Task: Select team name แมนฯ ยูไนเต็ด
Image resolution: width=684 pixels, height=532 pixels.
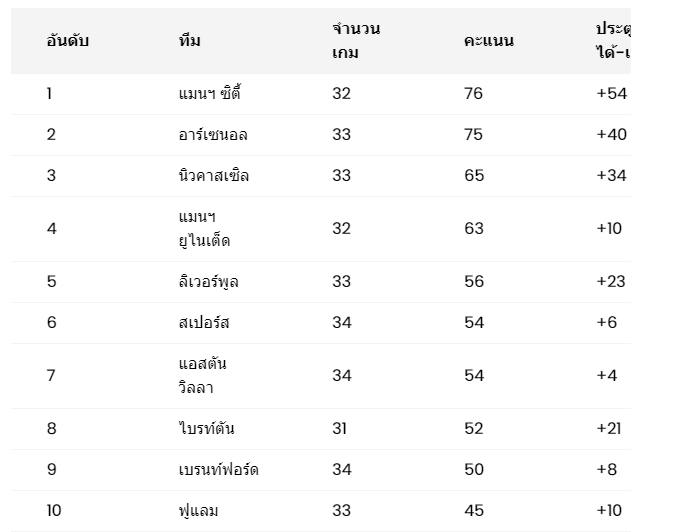Action: click(204, 228)
